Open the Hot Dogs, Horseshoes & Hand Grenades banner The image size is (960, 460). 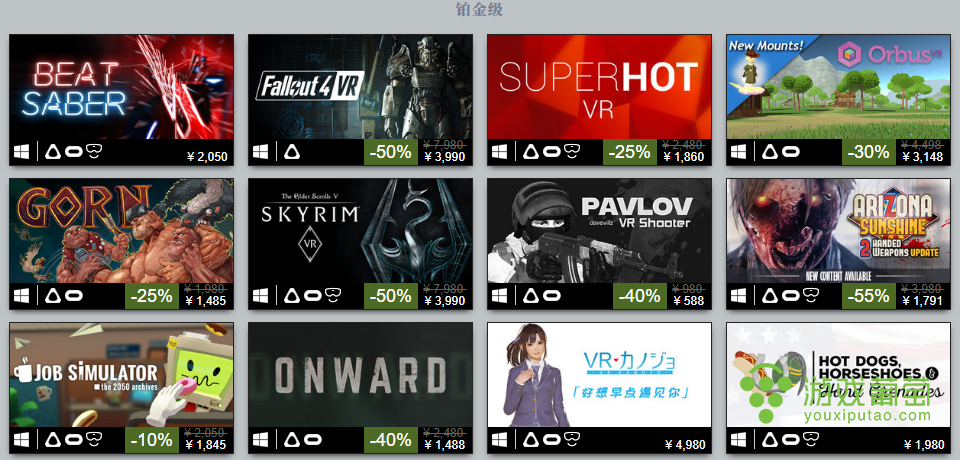tap(838, 375)
